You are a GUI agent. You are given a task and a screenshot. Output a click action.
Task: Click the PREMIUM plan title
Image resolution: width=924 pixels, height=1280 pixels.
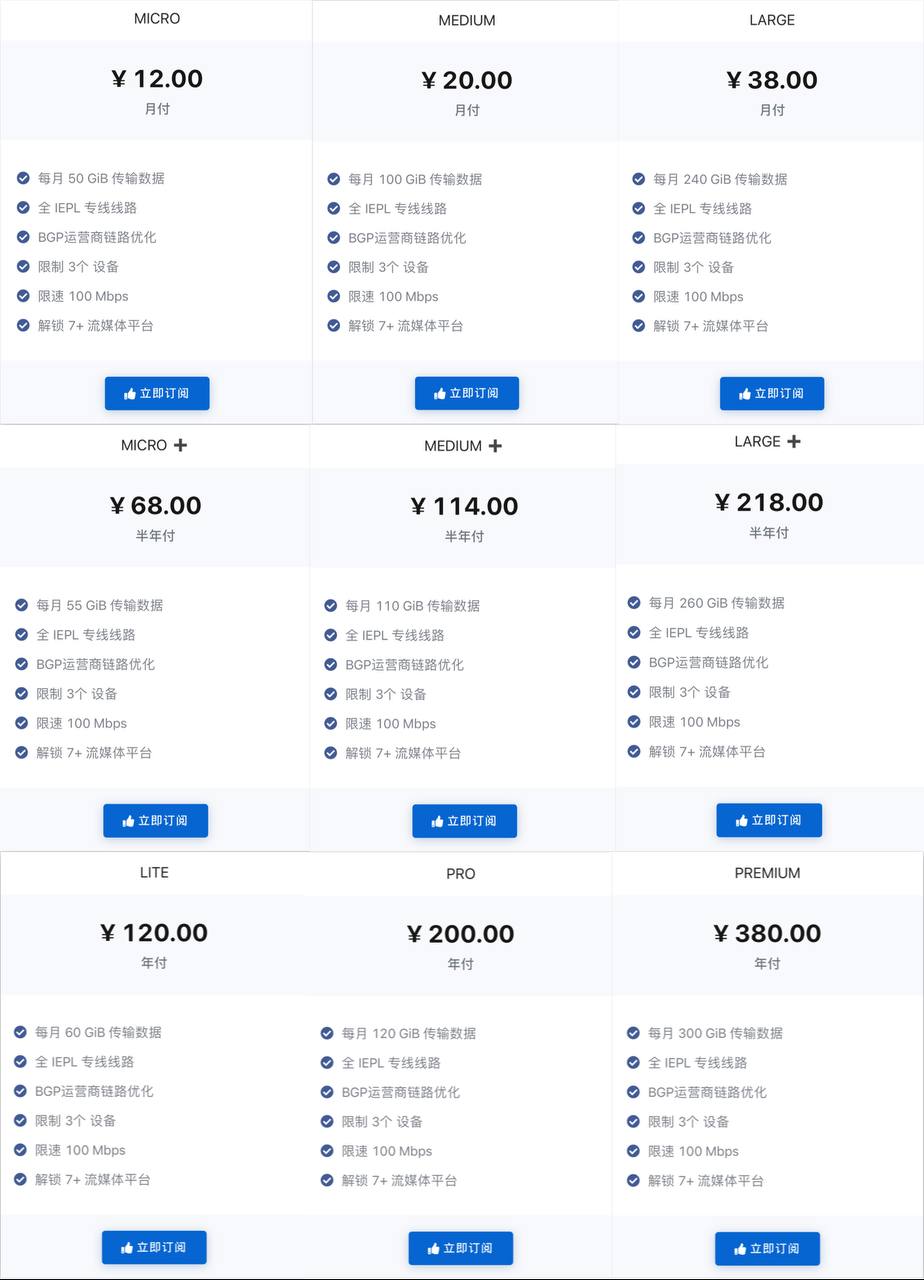pyautogui.click(x=767, y=873)
